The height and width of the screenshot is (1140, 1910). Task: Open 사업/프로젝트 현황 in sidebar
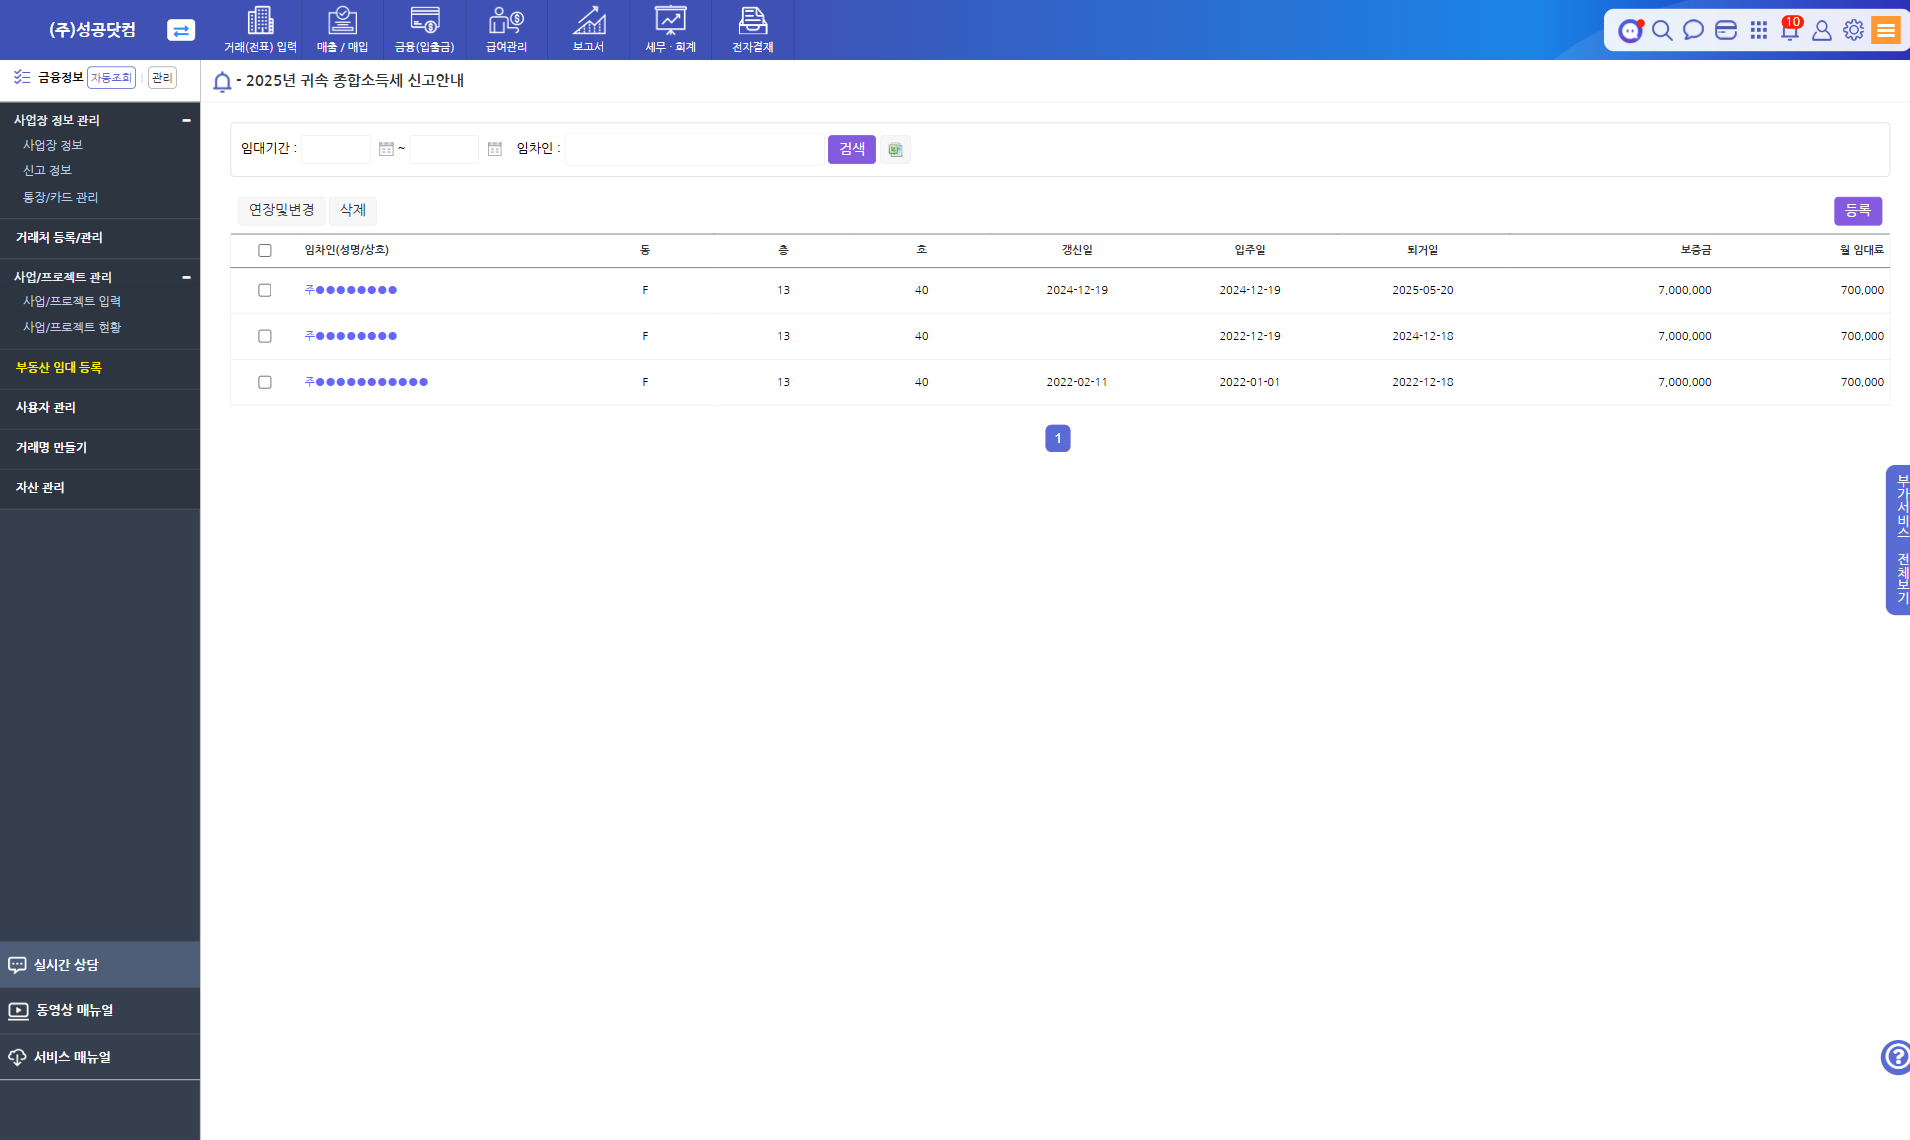pyautogui.click(x=72, y=327)
